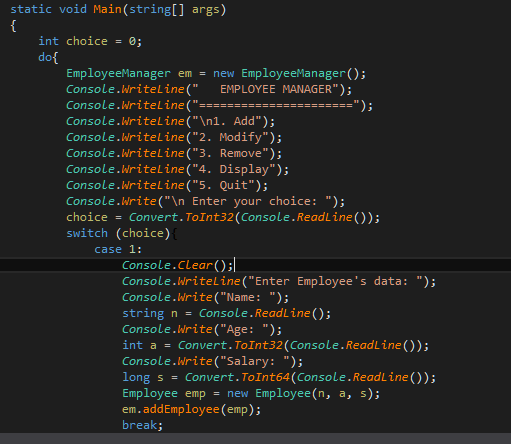Click the "2. Modify" WriteLine statement
The height and width of the screenshot is (444, 511).
tap(174, 137)
